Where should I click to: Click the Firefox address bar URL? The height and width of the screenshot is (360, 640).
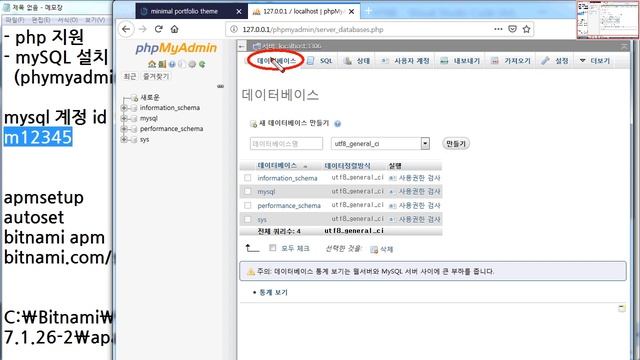click(x=313, y=29)
